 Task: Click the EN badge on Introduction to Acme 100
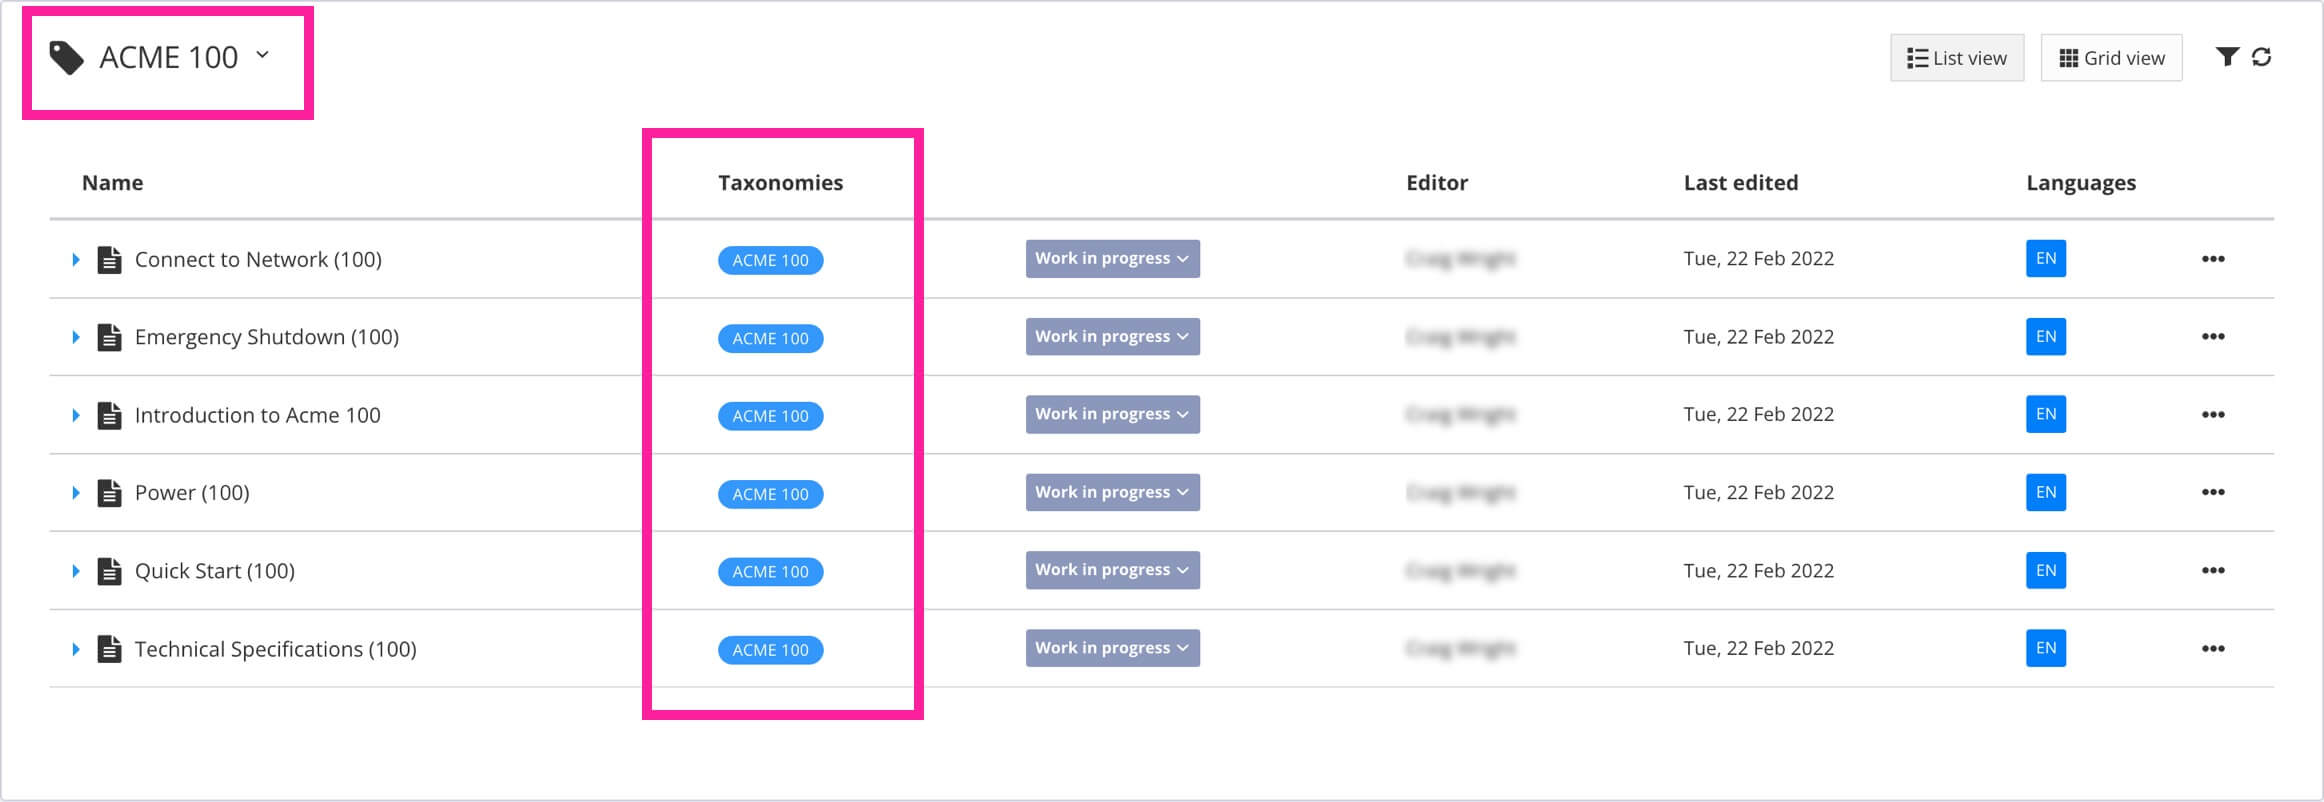2046,414
